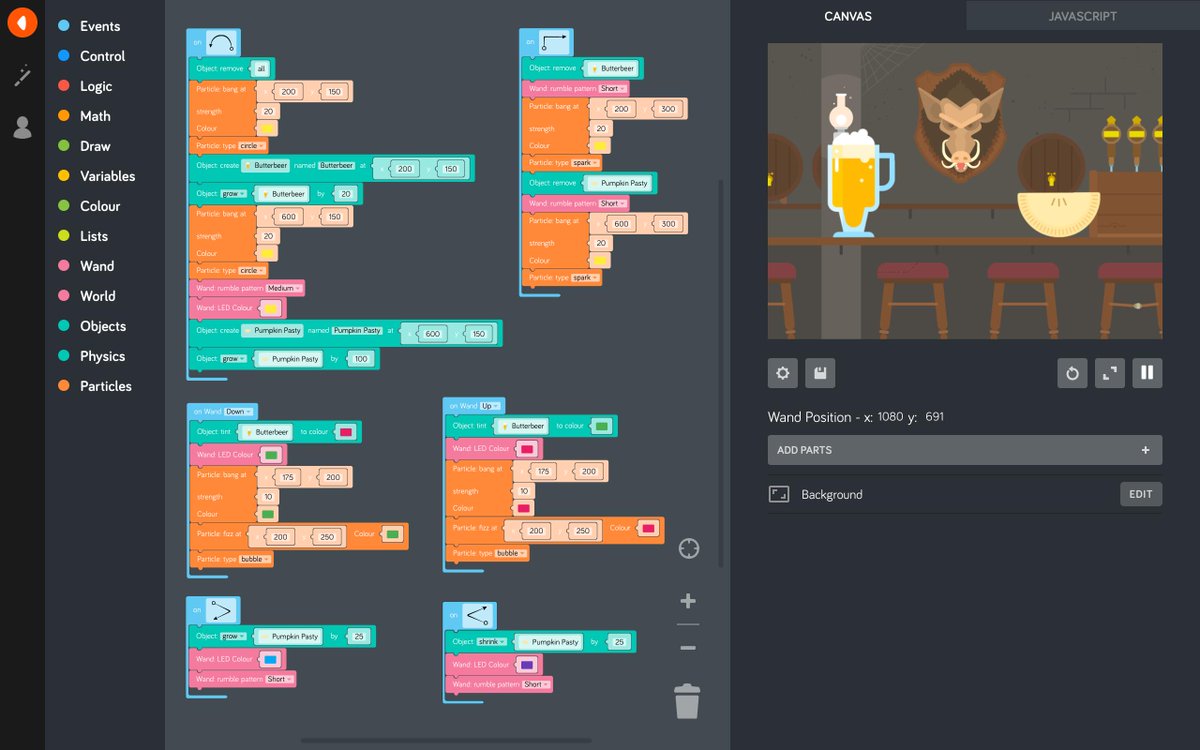Switch to the JAVASCRIPT tab
The image size is (1200, 750).
tap(1082, 16)
